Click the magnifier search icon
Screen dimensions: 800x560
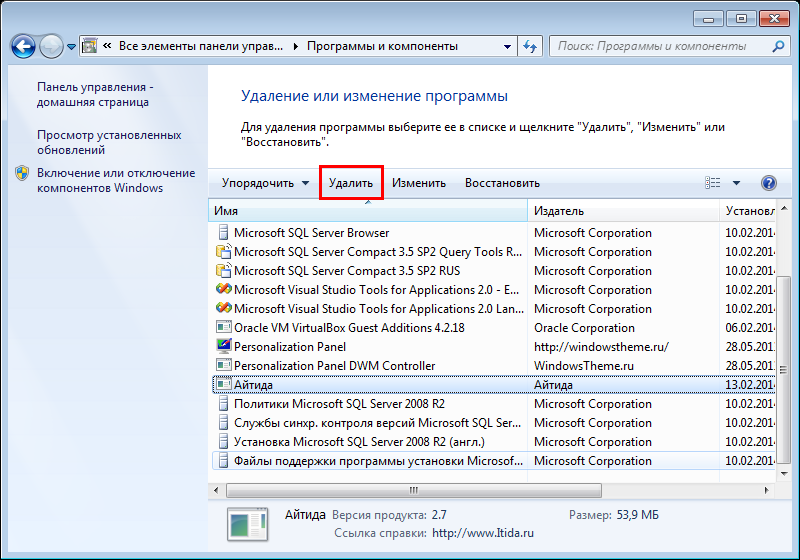coord(779,46)
